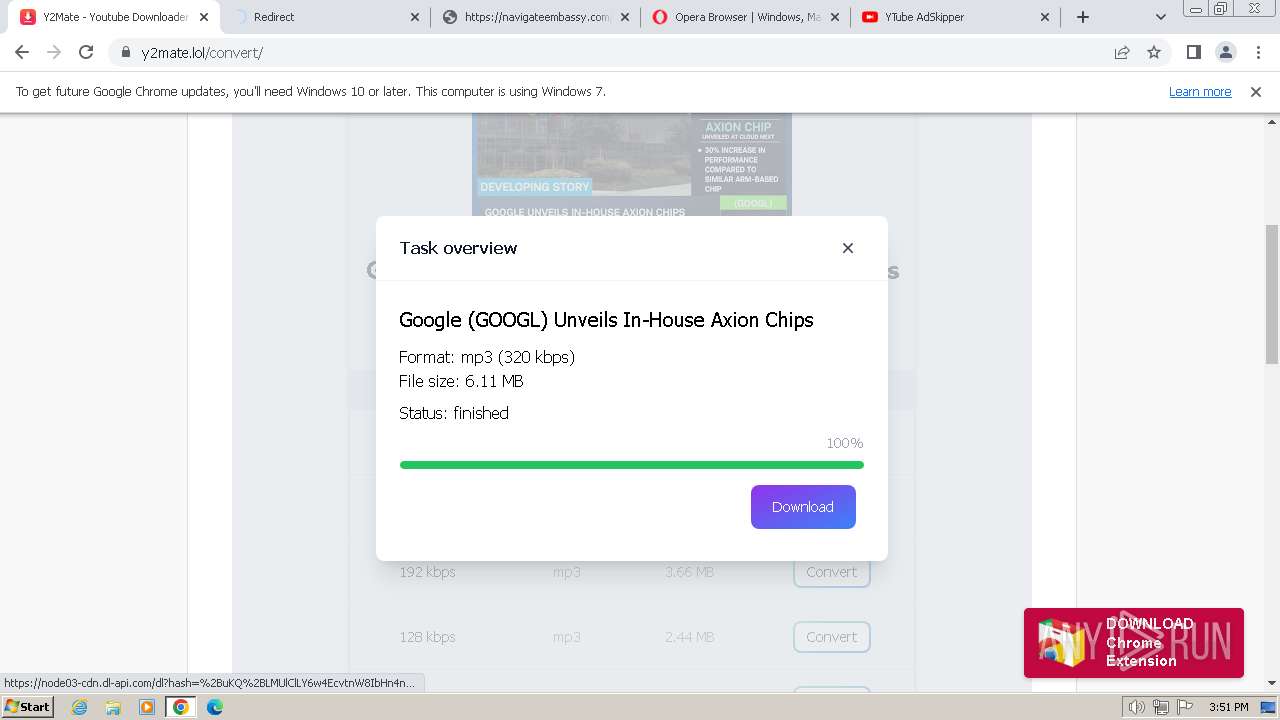Click the video thumbnail about Axion chips
This screenshot has height=720, width=1280.
[632, 165]
